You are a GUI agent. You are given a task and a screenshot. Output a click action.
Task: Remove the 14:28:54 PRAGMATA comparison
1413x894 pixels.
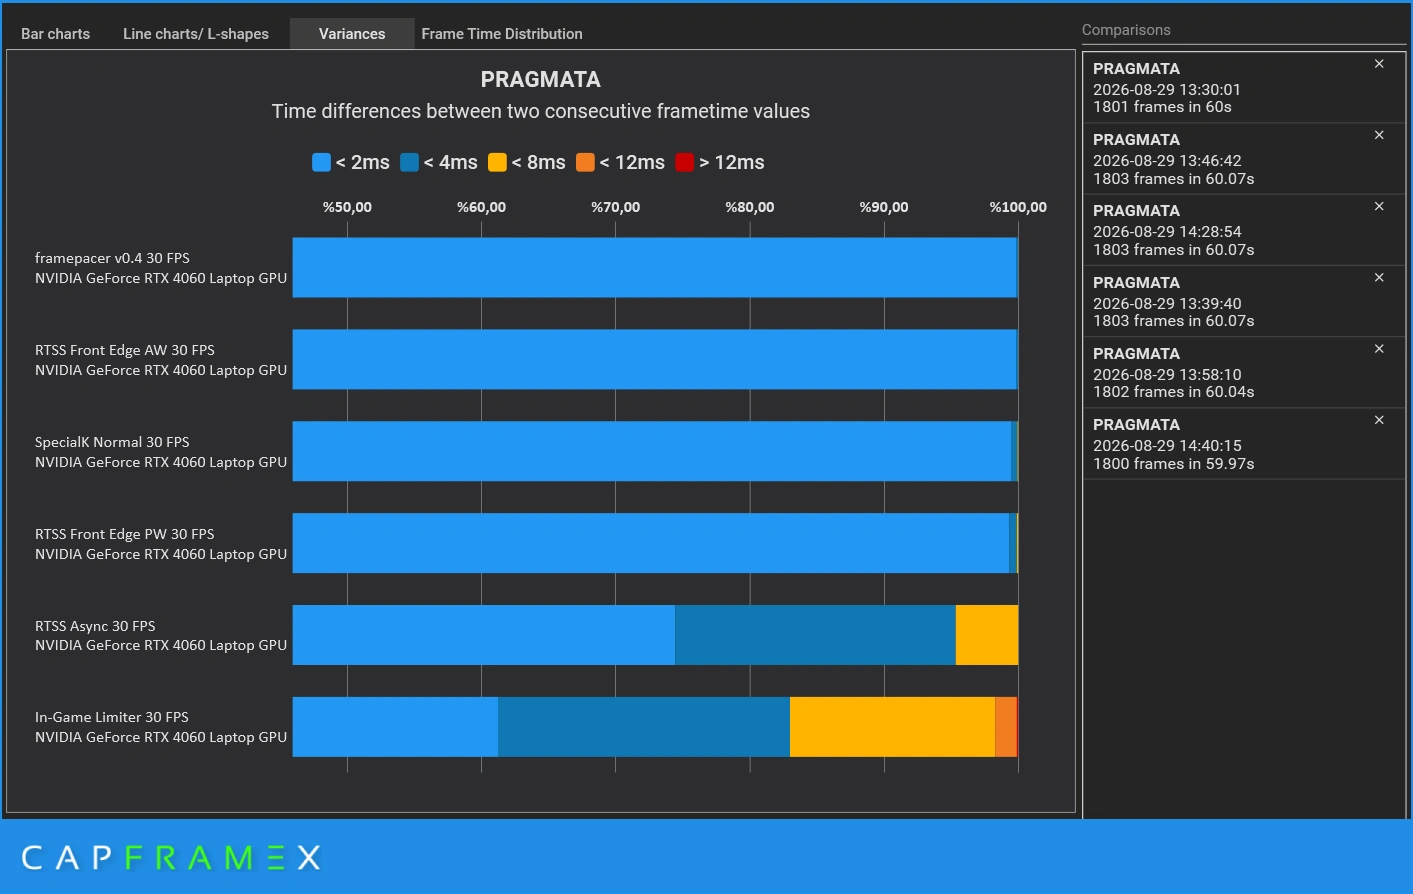point(1379,206)
